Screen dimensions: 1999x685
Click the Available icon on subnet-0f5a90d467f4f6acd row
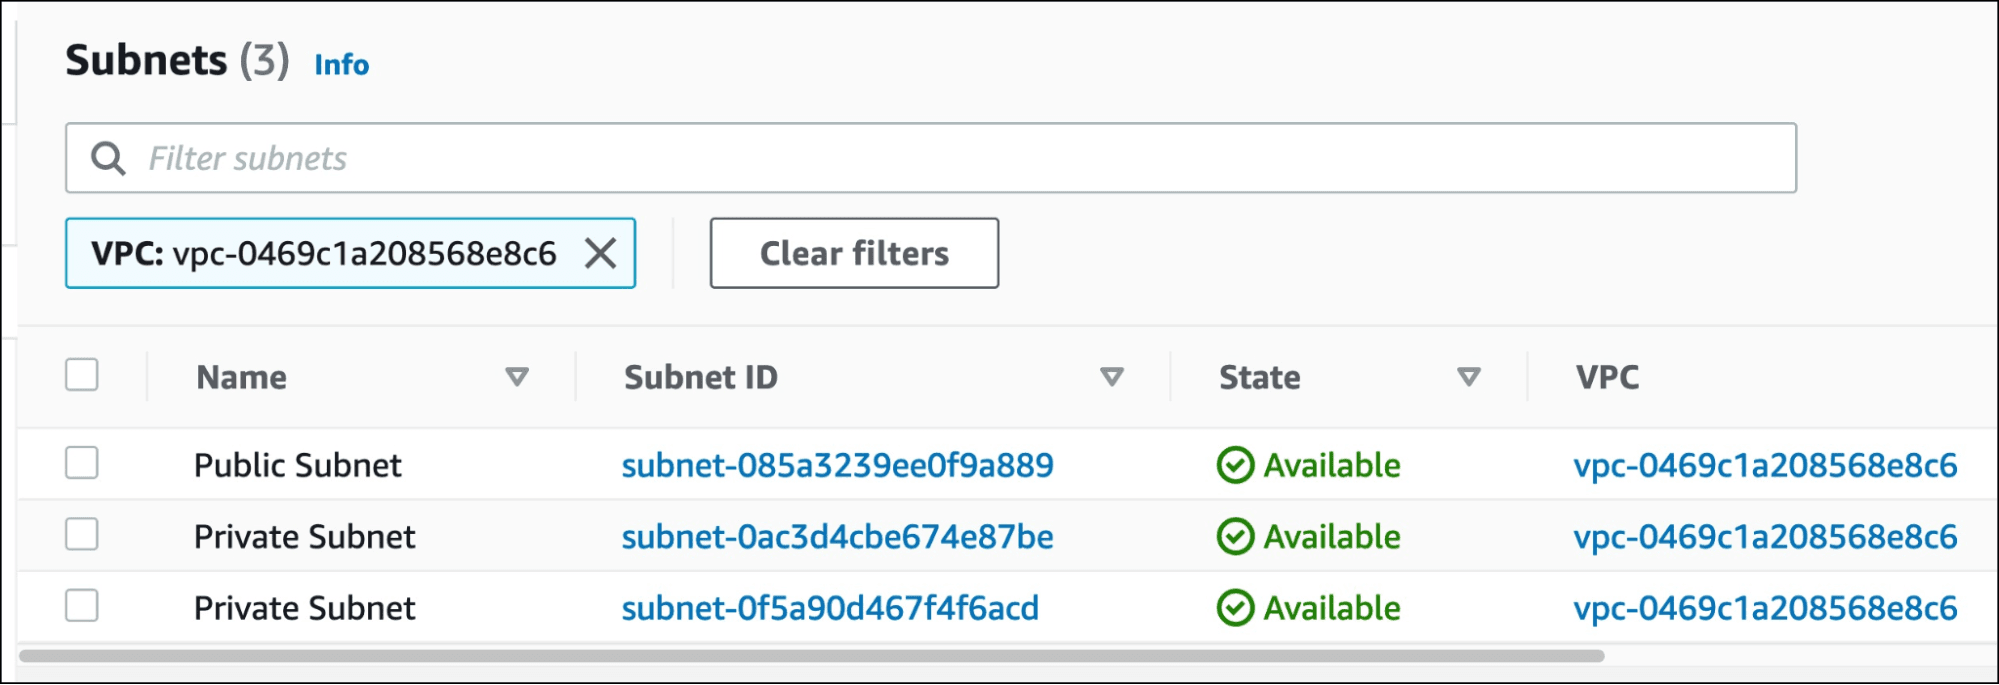coord(1237,607)
